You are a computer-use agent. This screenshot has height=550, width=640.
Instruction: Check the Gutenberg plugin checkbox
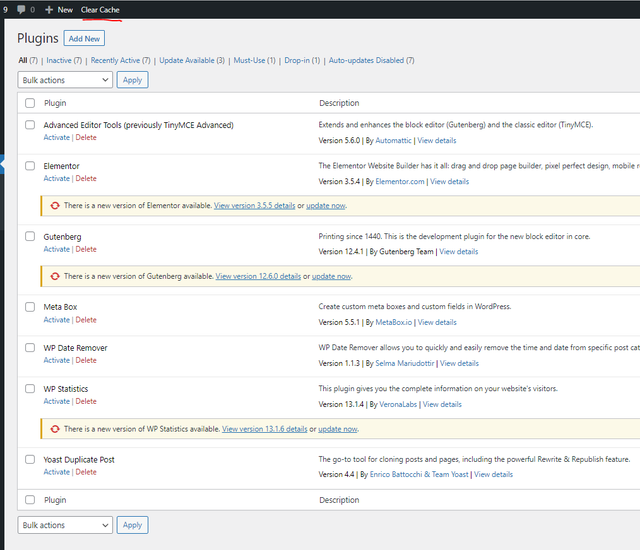pyautogui.click(x=30, y=236)
